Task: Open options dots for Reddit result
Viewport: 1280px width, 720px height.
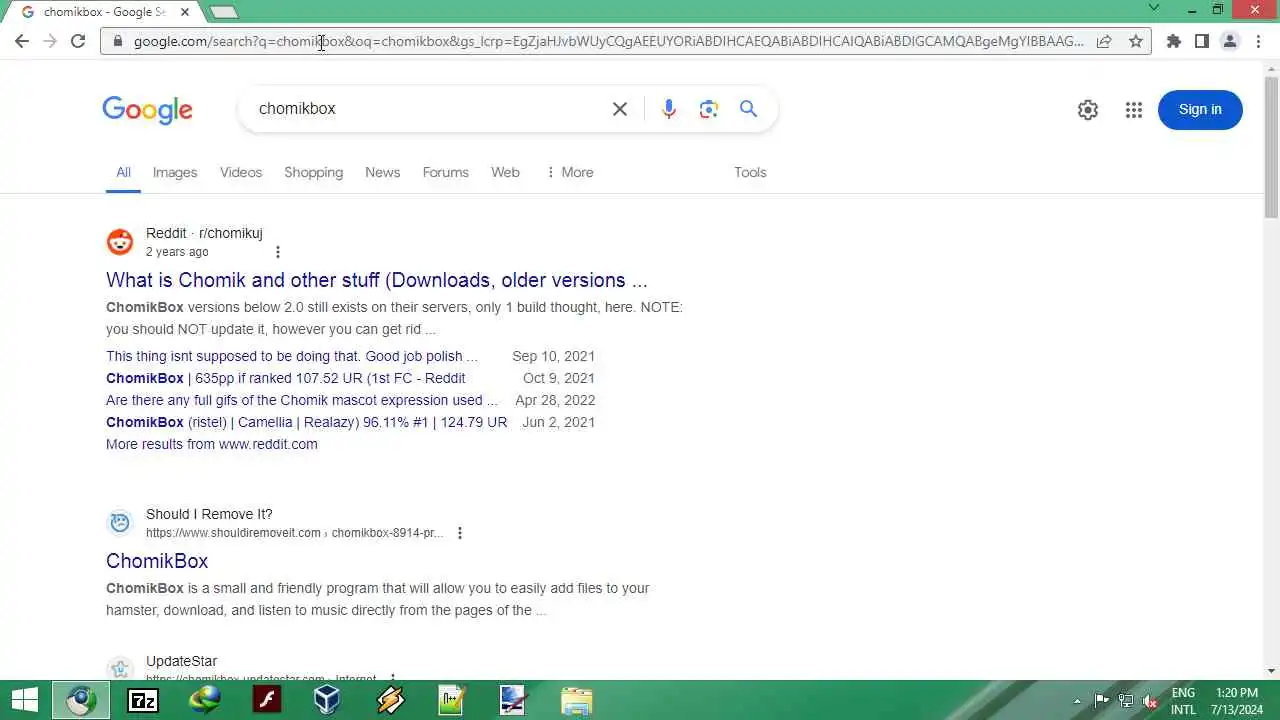Action: coord(278,252)
